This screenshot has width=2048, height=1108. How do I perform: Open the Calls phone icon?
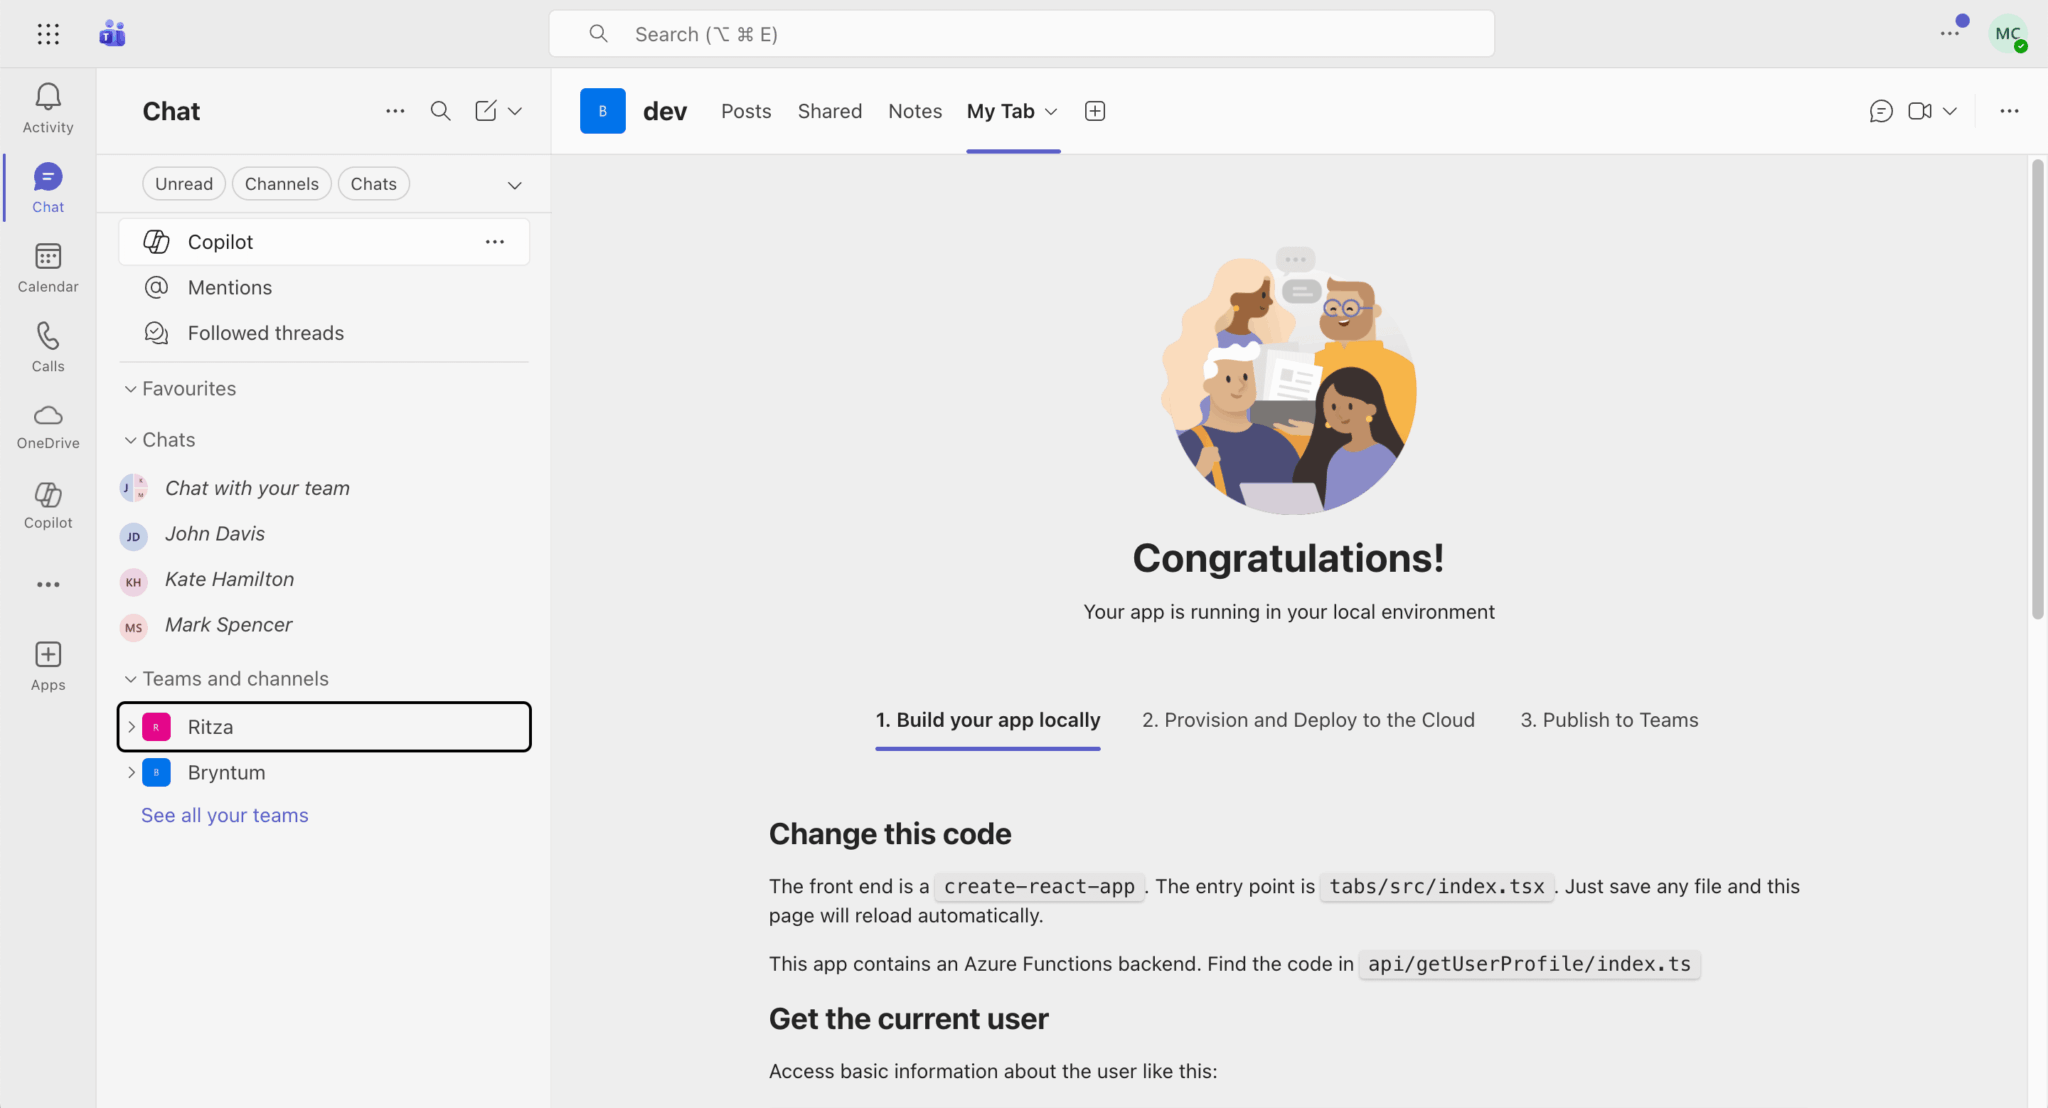click(x=48, y=336)
